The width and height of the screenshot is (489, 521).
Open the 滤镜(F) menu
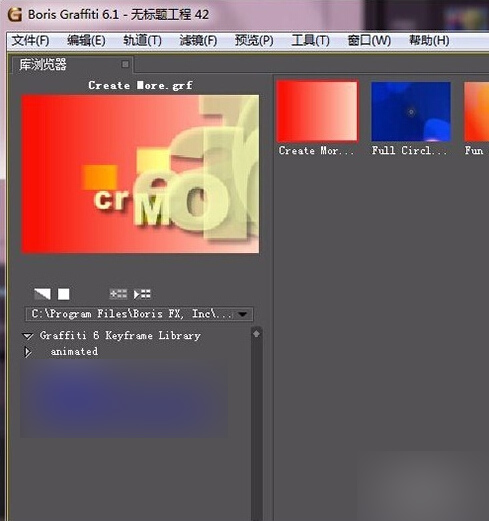point(198,41)
